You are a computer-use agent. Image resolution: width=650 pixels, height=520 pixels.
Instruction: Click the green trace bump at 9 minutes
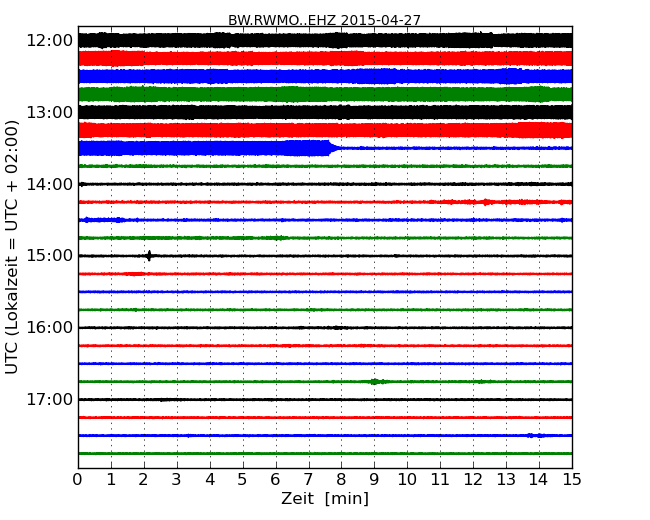click(375, 381)
